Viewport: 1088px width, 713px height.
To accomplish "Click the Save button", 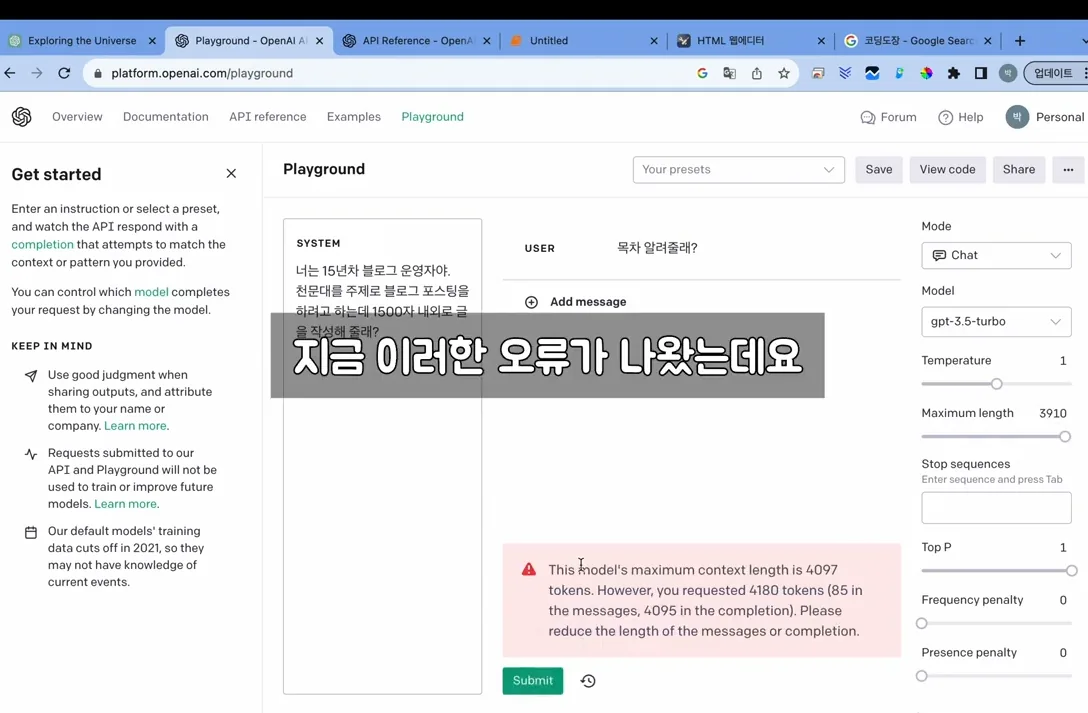I will click(x=878, y=169).
